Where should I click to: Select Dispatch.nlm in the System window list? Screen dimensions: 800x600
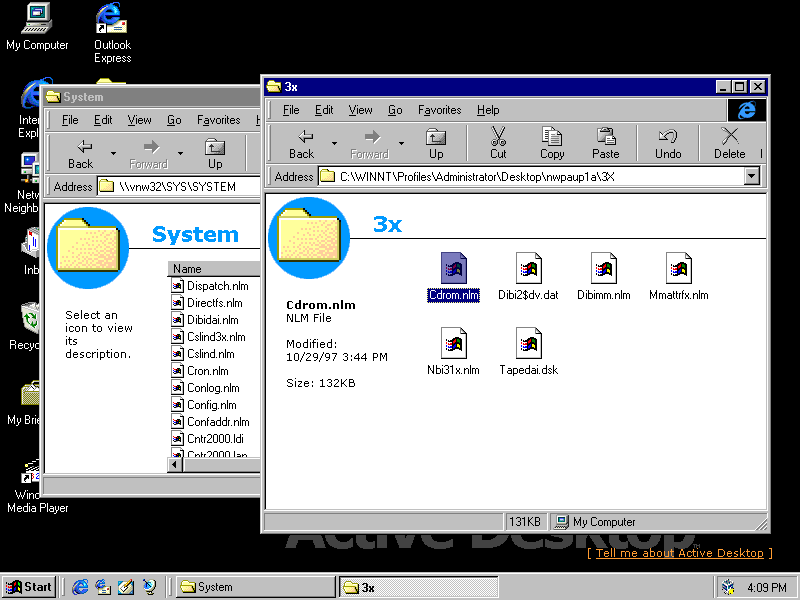(x=210, y=286)
